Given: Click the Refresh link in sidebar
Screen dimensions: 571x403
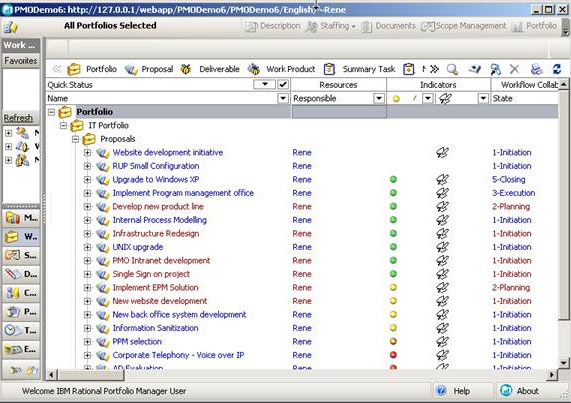Looking at the screenshot, I should pyautogui.click(x=18, y=118).
